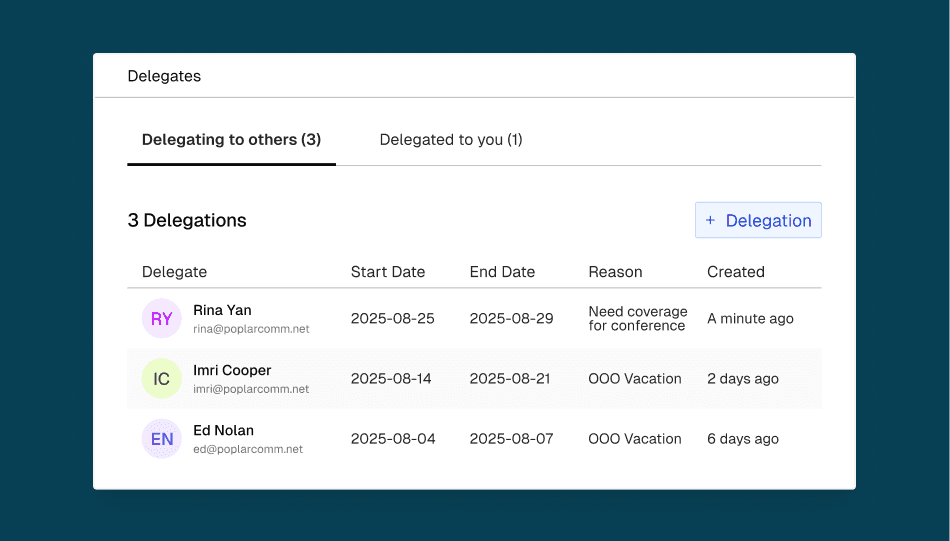The image size is (950, 541).
Task: Click Imri Cooper's IC avatar icon
Action: pos(161,379)
